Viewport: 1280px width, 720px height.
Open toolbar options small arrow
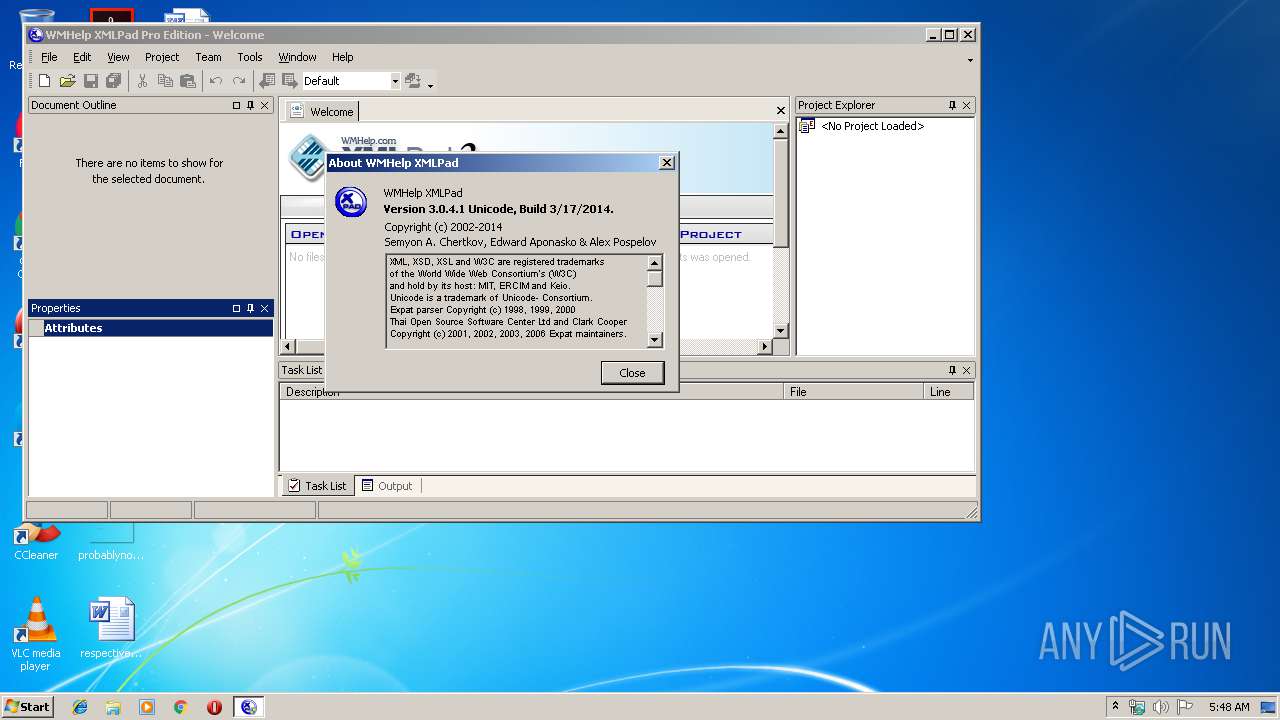431,84
